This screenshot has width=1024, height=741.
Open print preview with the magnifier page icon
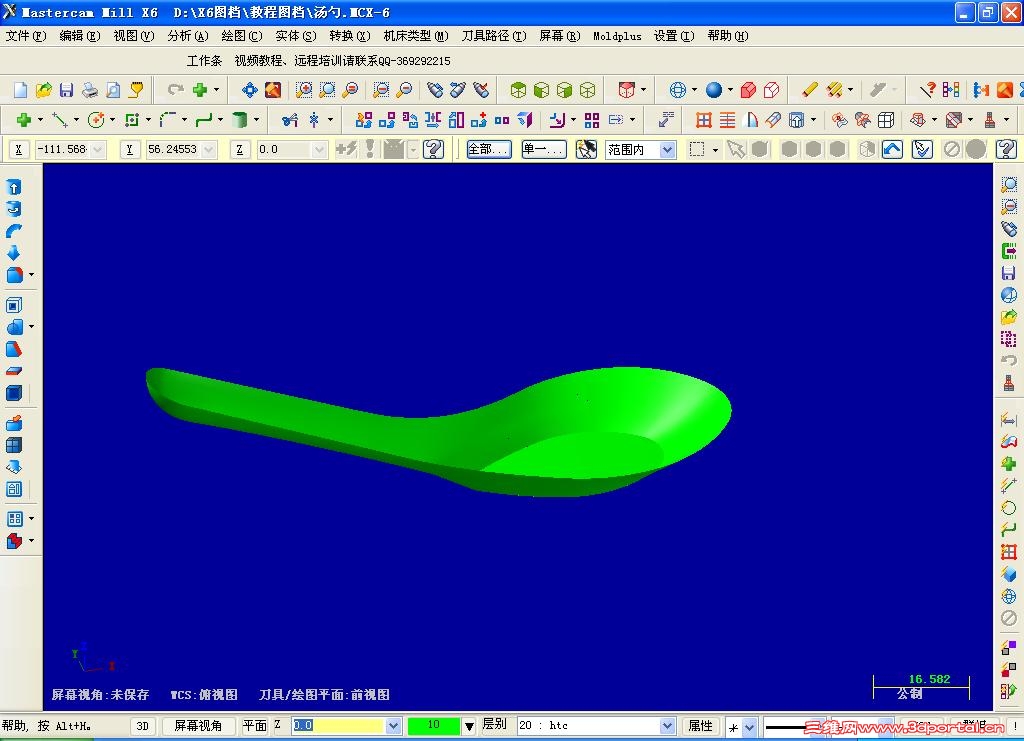(x=113, y=90)
